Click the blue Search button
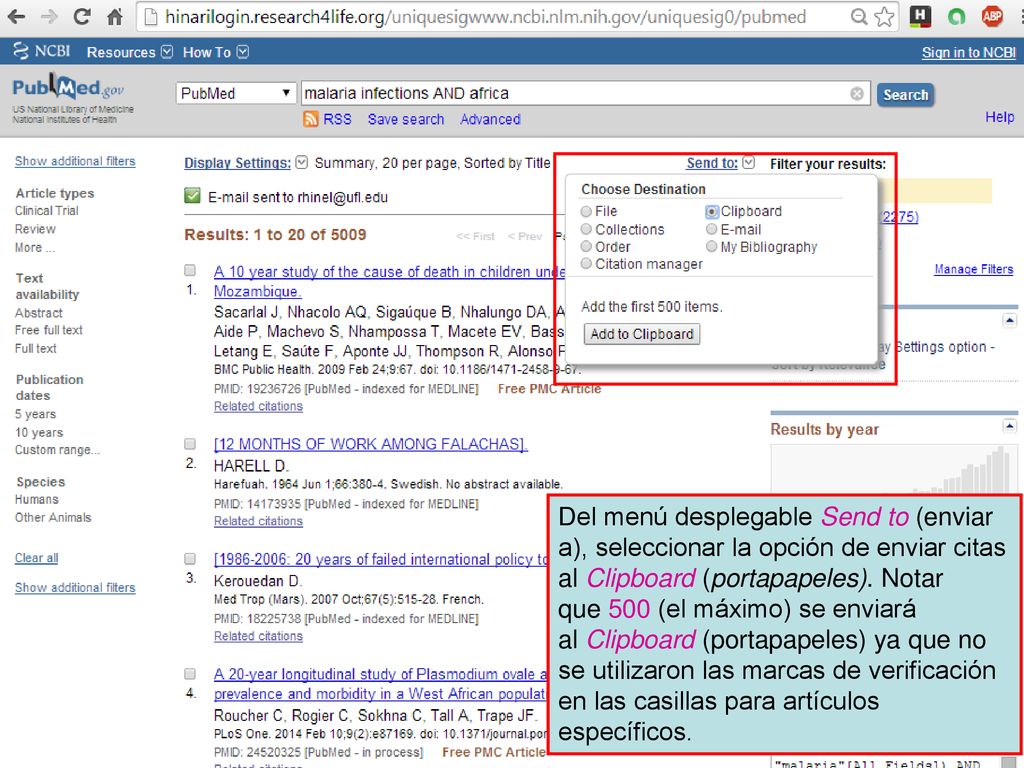Screen dimensions: 1024x768 click(906, 95)
